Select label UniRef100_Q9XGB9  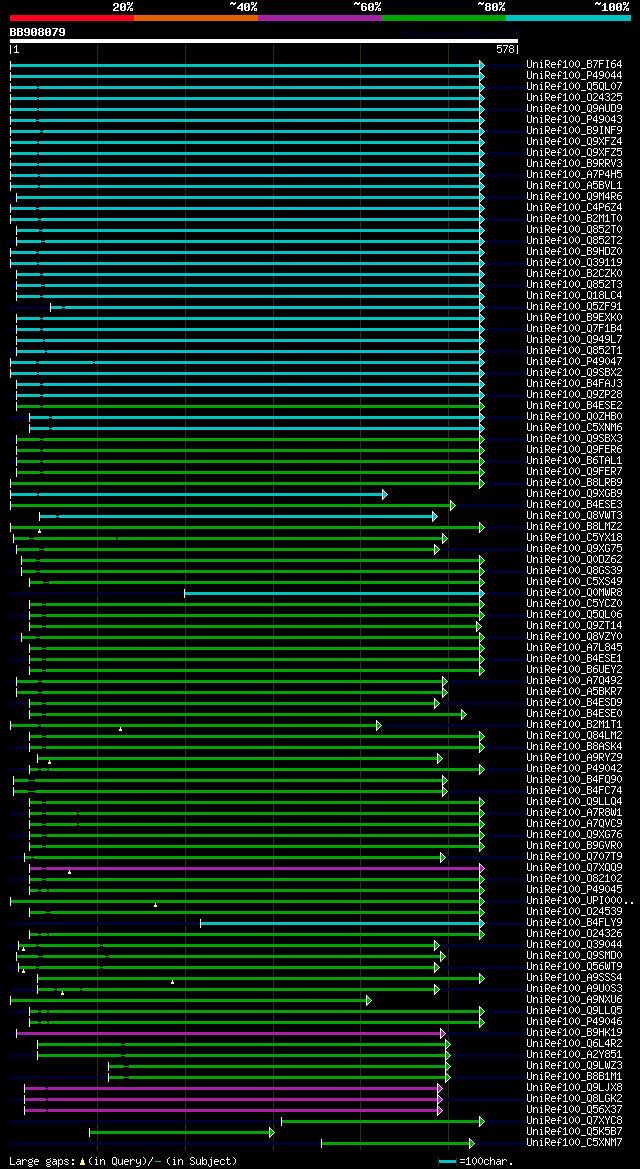pyautogui.click(x=574, y=494)
